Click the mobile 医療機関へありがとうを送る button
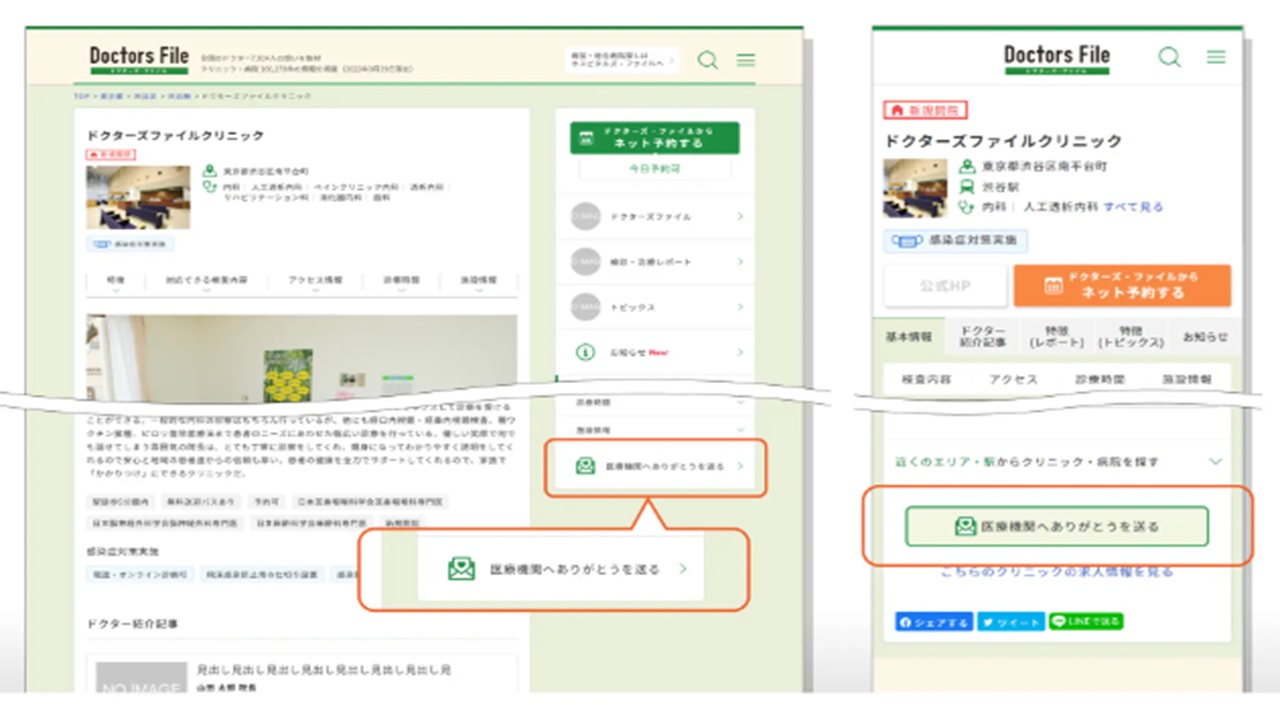The image size is (1280, 720). (1057, 526)
